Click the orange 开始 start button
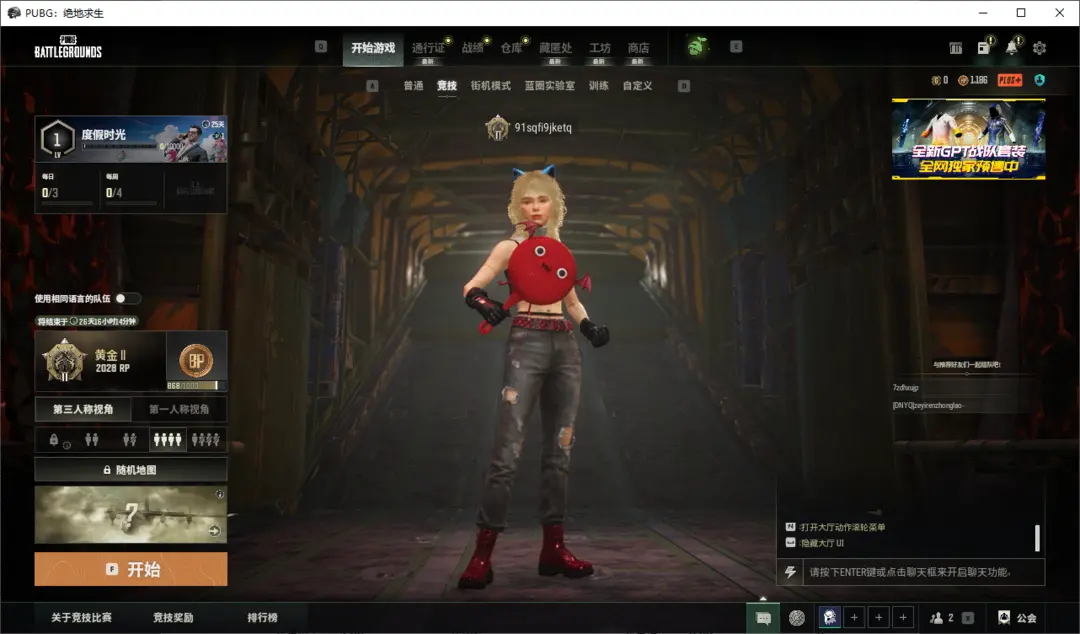 coord(131,569)
